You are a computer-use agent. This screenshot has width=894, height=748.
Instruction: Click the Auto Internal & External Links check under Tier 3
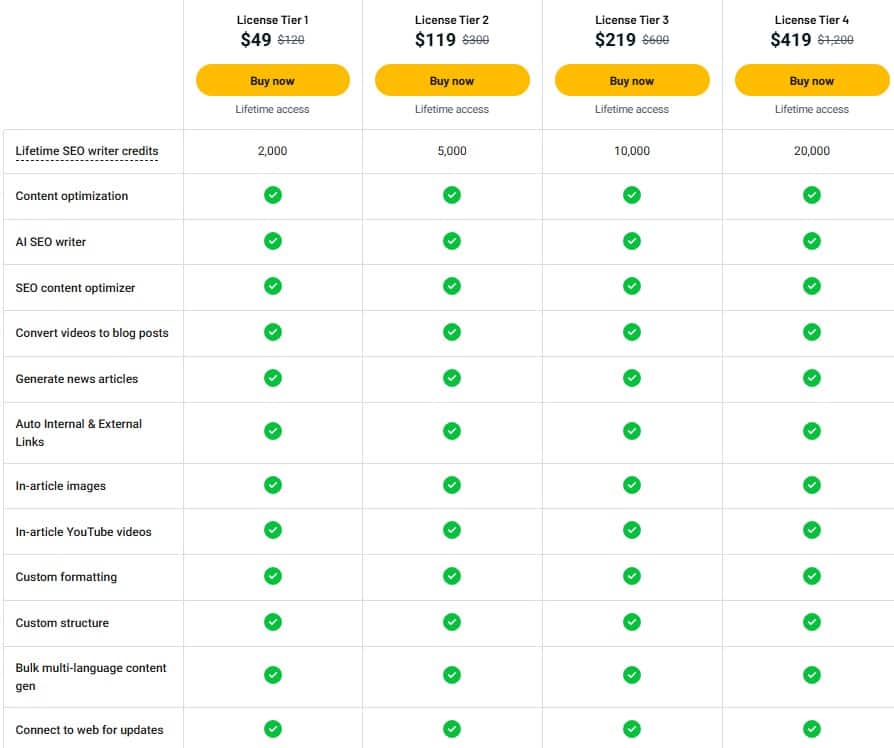(x=631, y=432)
